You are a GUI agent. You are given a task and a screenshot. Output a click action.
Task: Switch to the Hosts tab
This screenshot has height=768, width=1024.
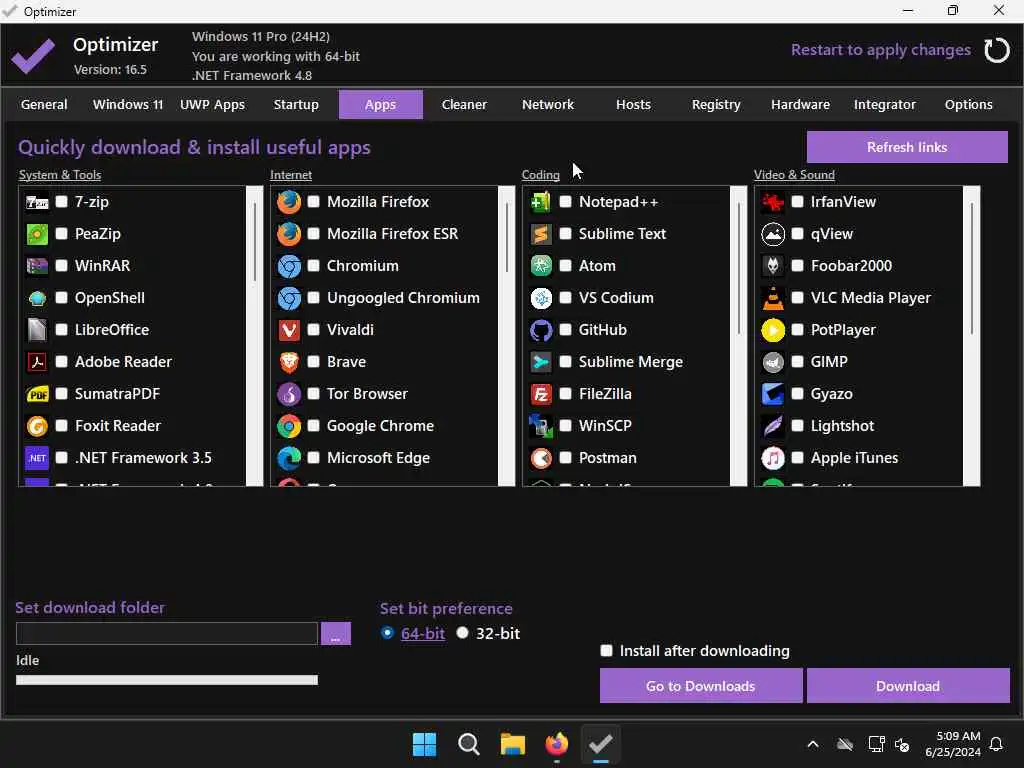[633, 104]
